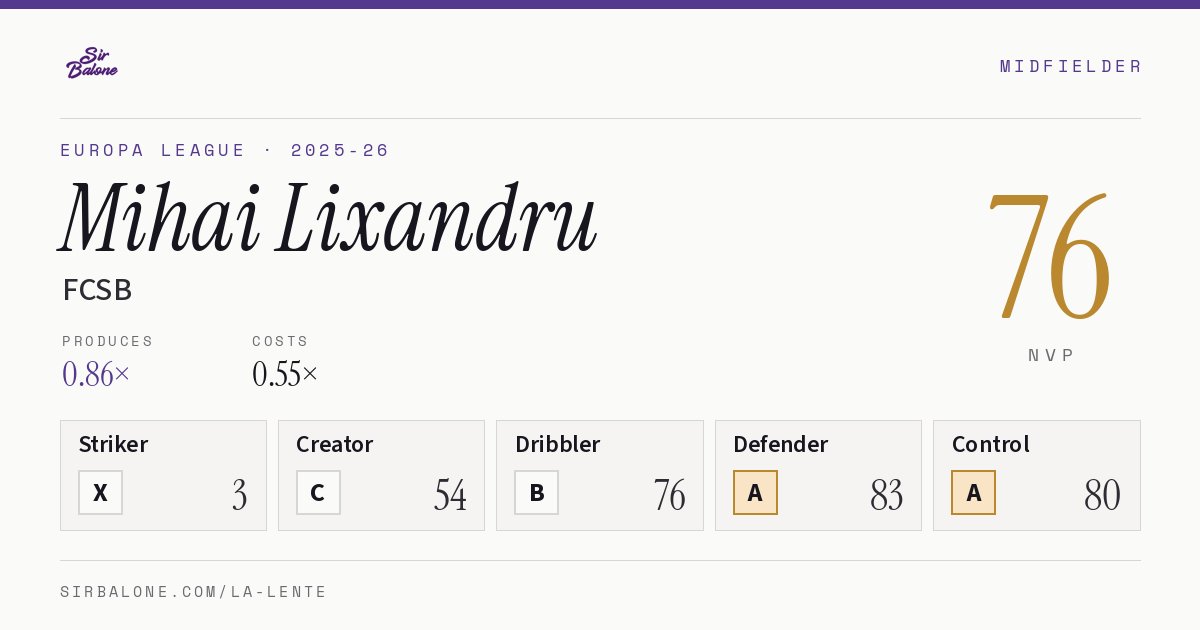Open the Defender rating card
The width and height of the screenshot is (1200, 630).
tap(818, 475)
